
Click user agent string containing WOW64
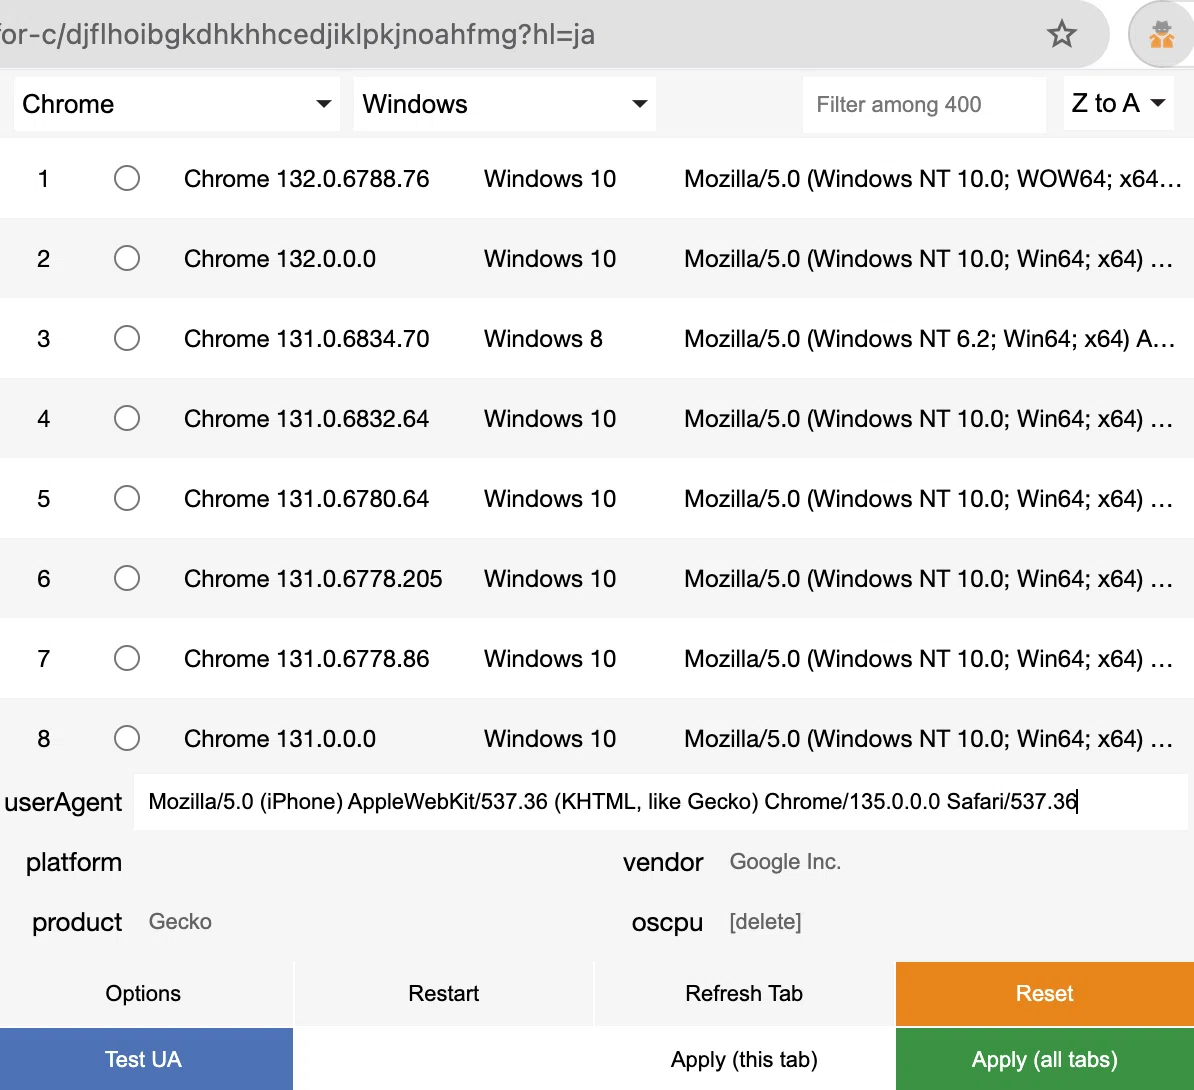[x=933, y=178]
